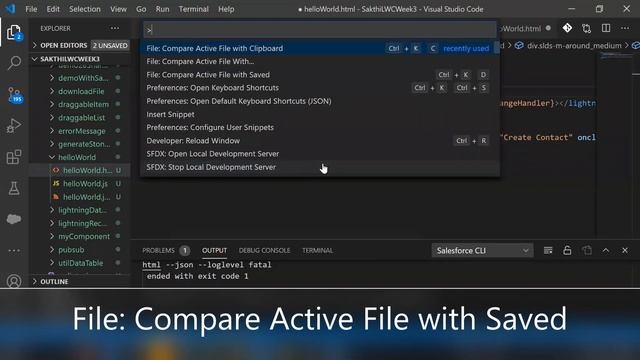Viewport: 640px width, 360px height.
Task: Click the command palette input field
Action: (x=320, y=30)
